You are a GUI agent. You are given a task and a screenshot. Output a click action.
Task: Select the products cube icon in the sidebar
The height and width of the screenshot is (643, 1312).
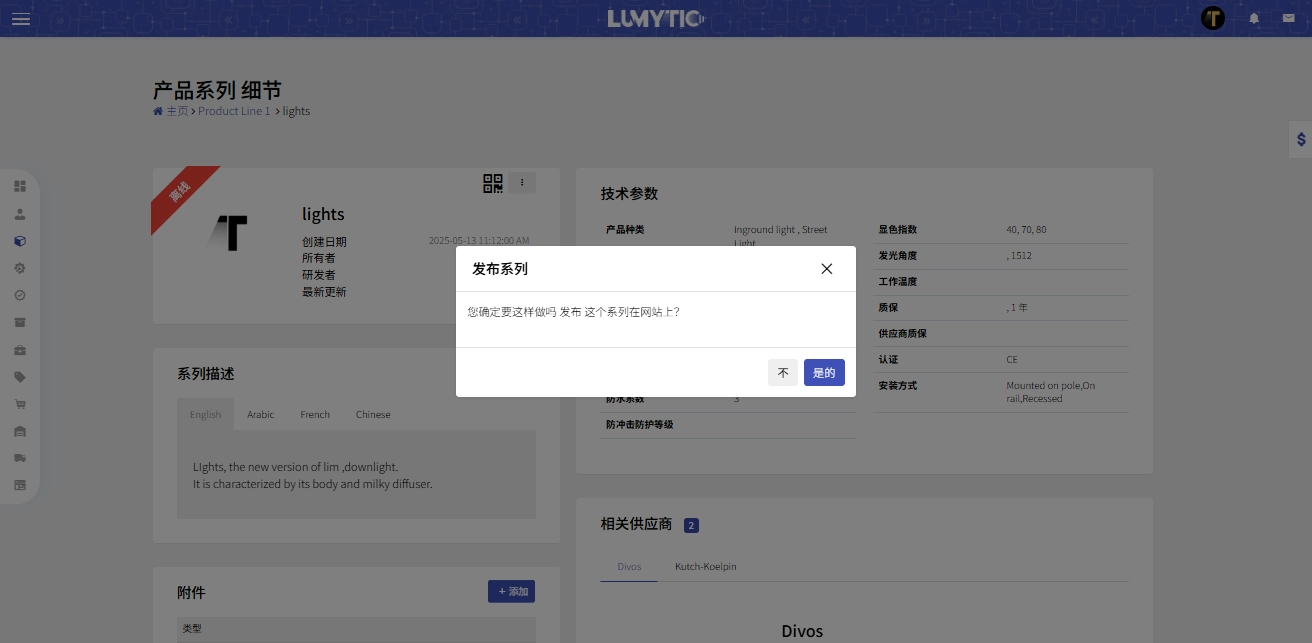click(x=20, y=240)
